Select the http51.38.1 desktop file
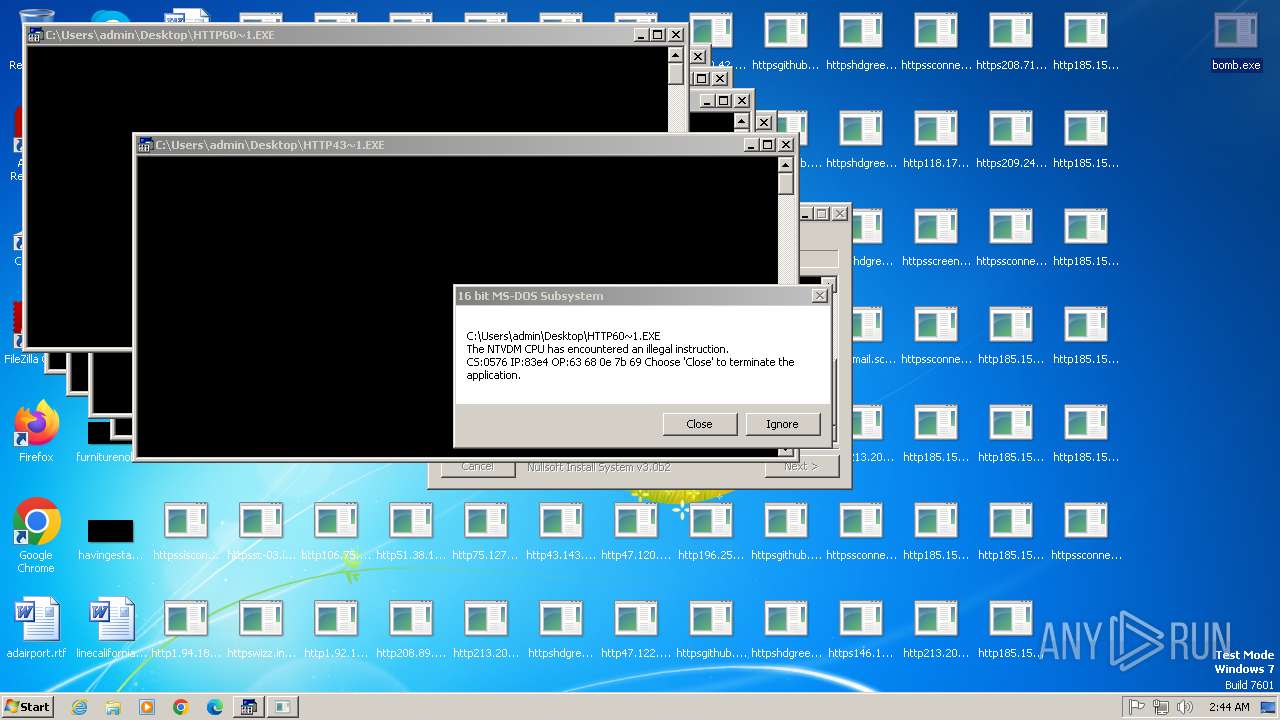 [411, 532]
